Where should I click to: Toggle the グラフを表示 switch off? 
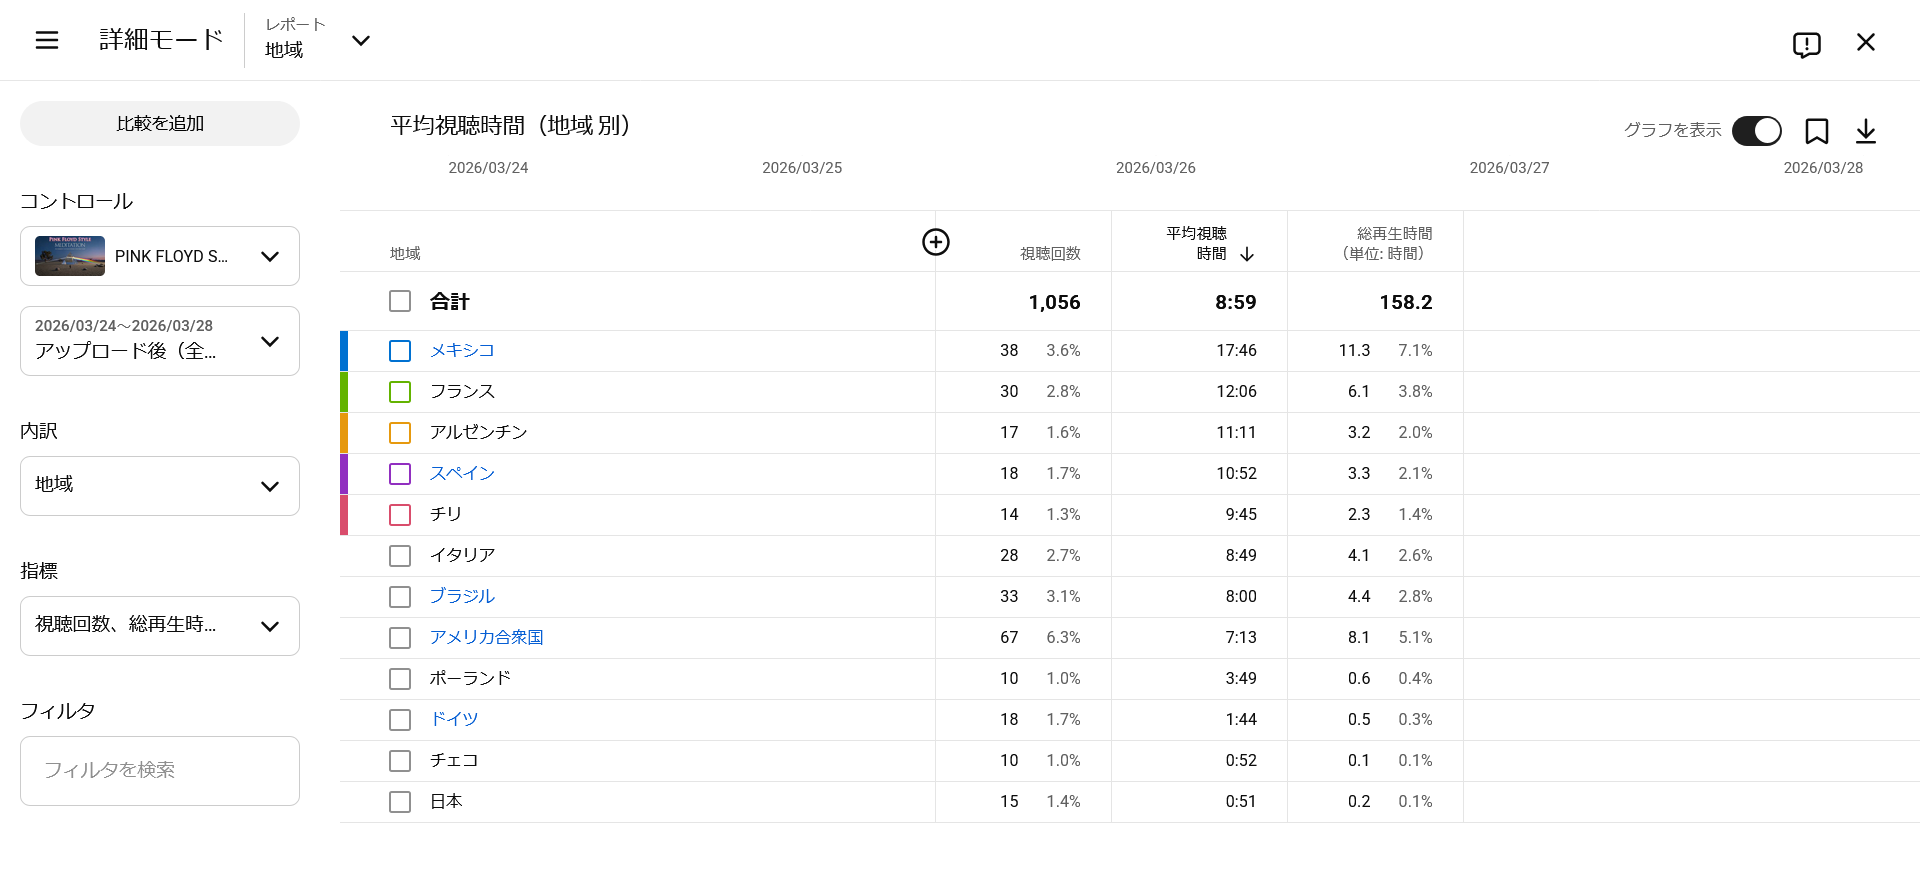[1756, 131]
